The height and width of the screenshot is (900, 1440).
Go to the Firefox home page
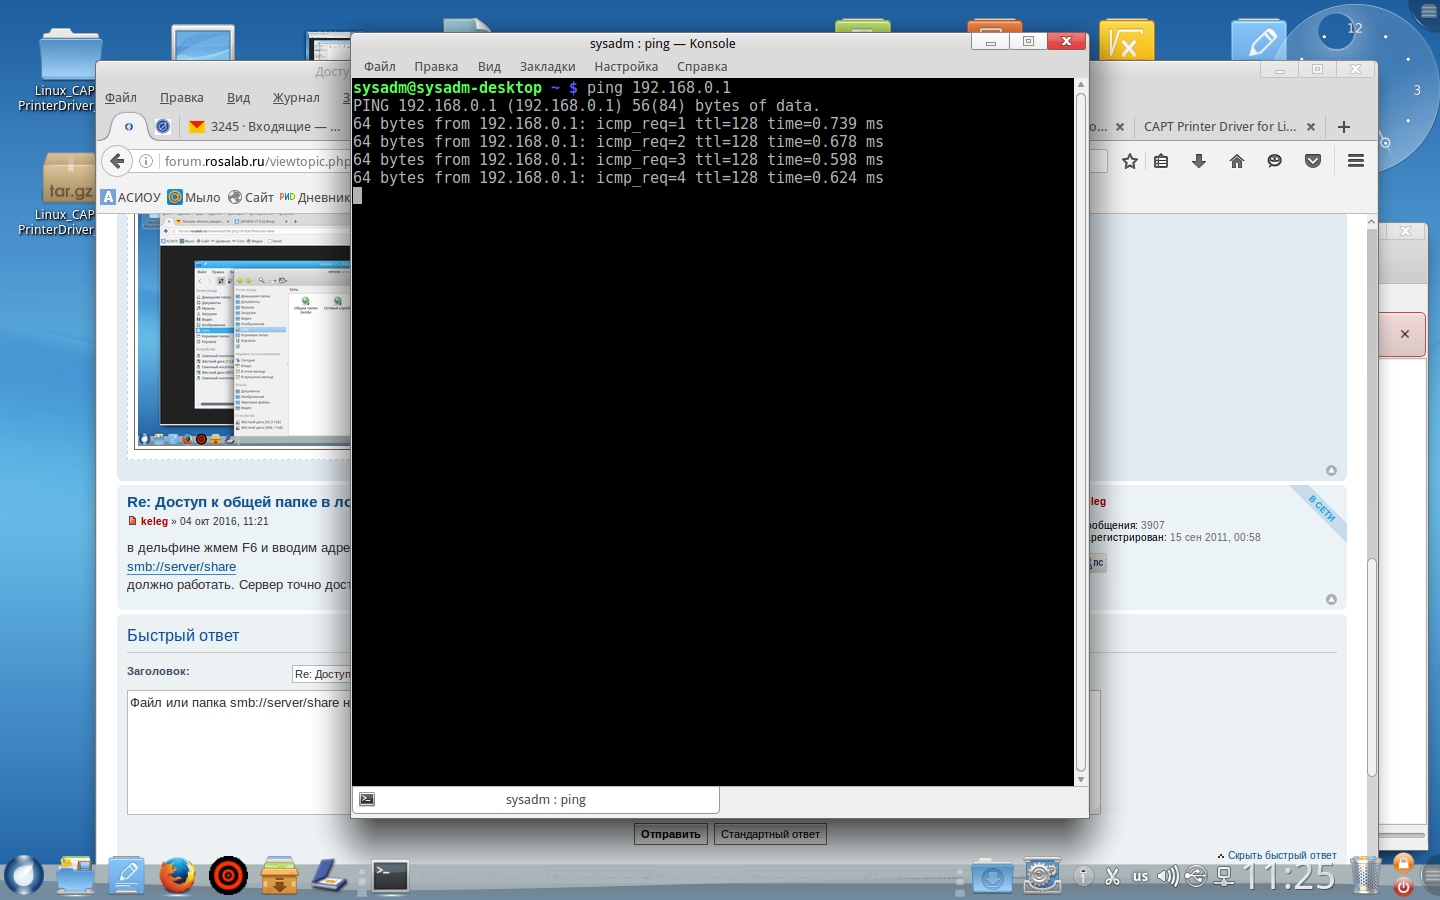(x=1237, y=161)
